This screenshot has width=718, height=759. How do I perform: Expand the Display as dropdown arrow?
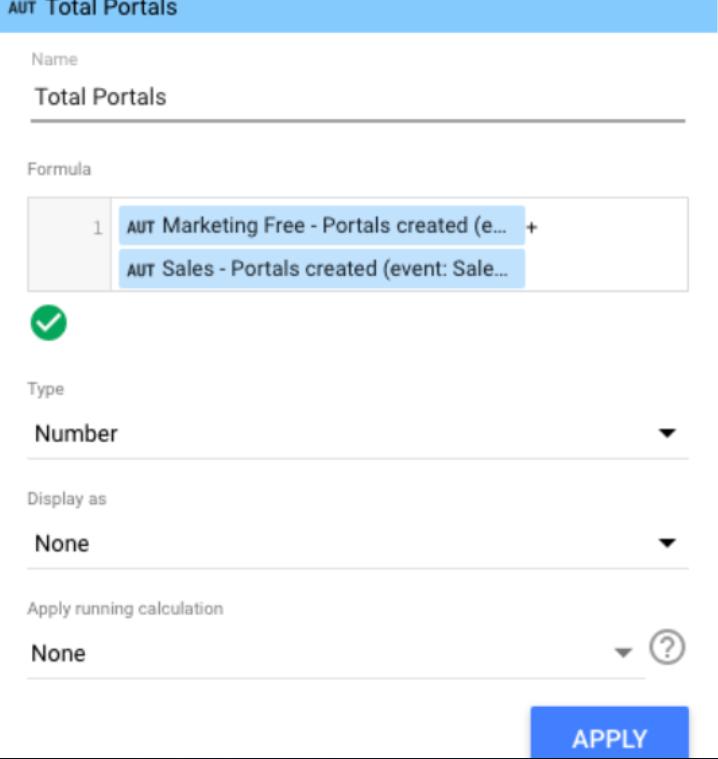tap(667, 544)
